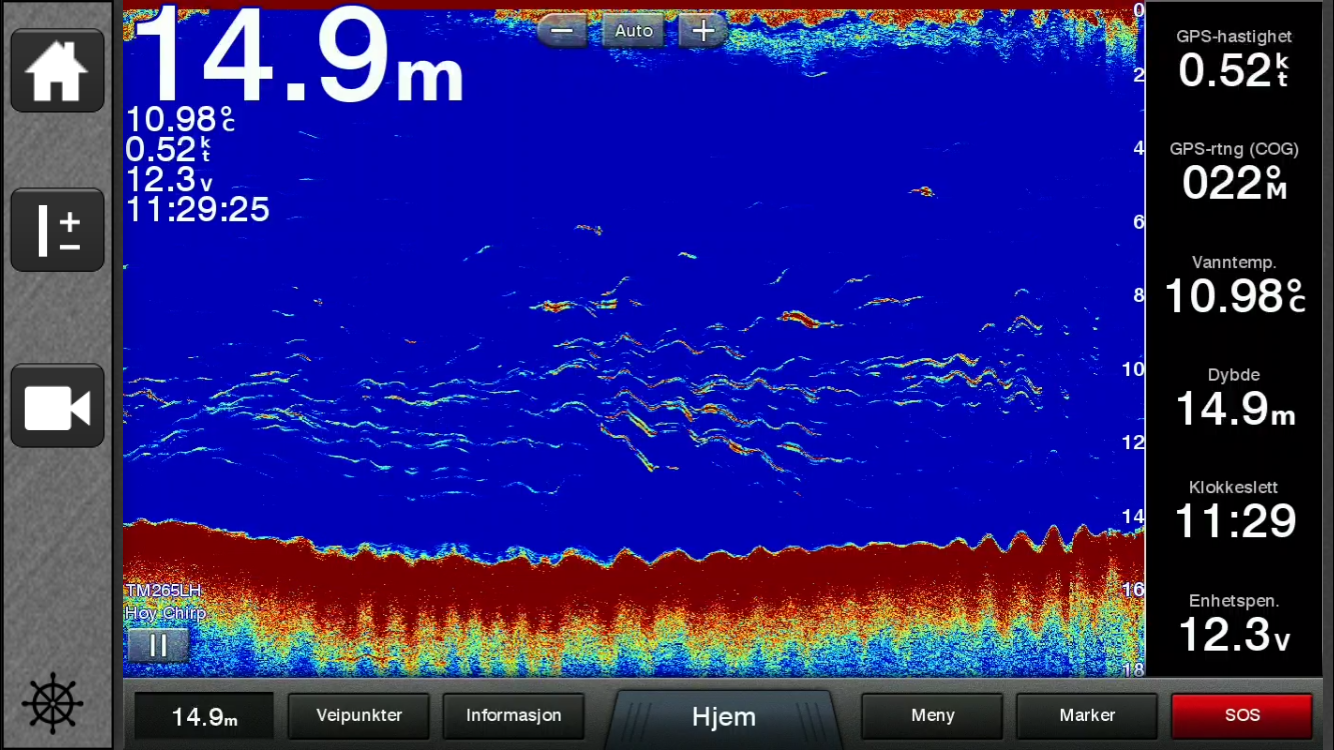Tap the Dybde 14.9 m data field
1334x750 pixels.
(1234, 398)
